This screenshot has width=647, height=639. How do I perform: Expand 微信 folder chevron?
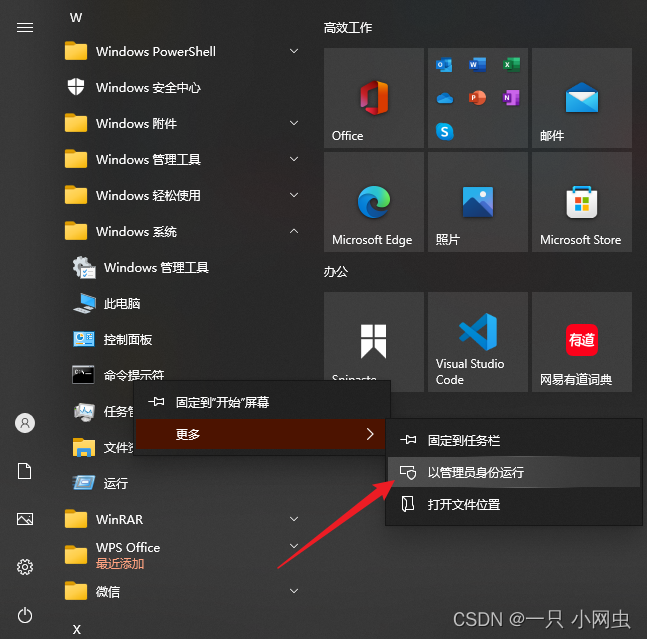pyautogui.click(x=294, y=591)
